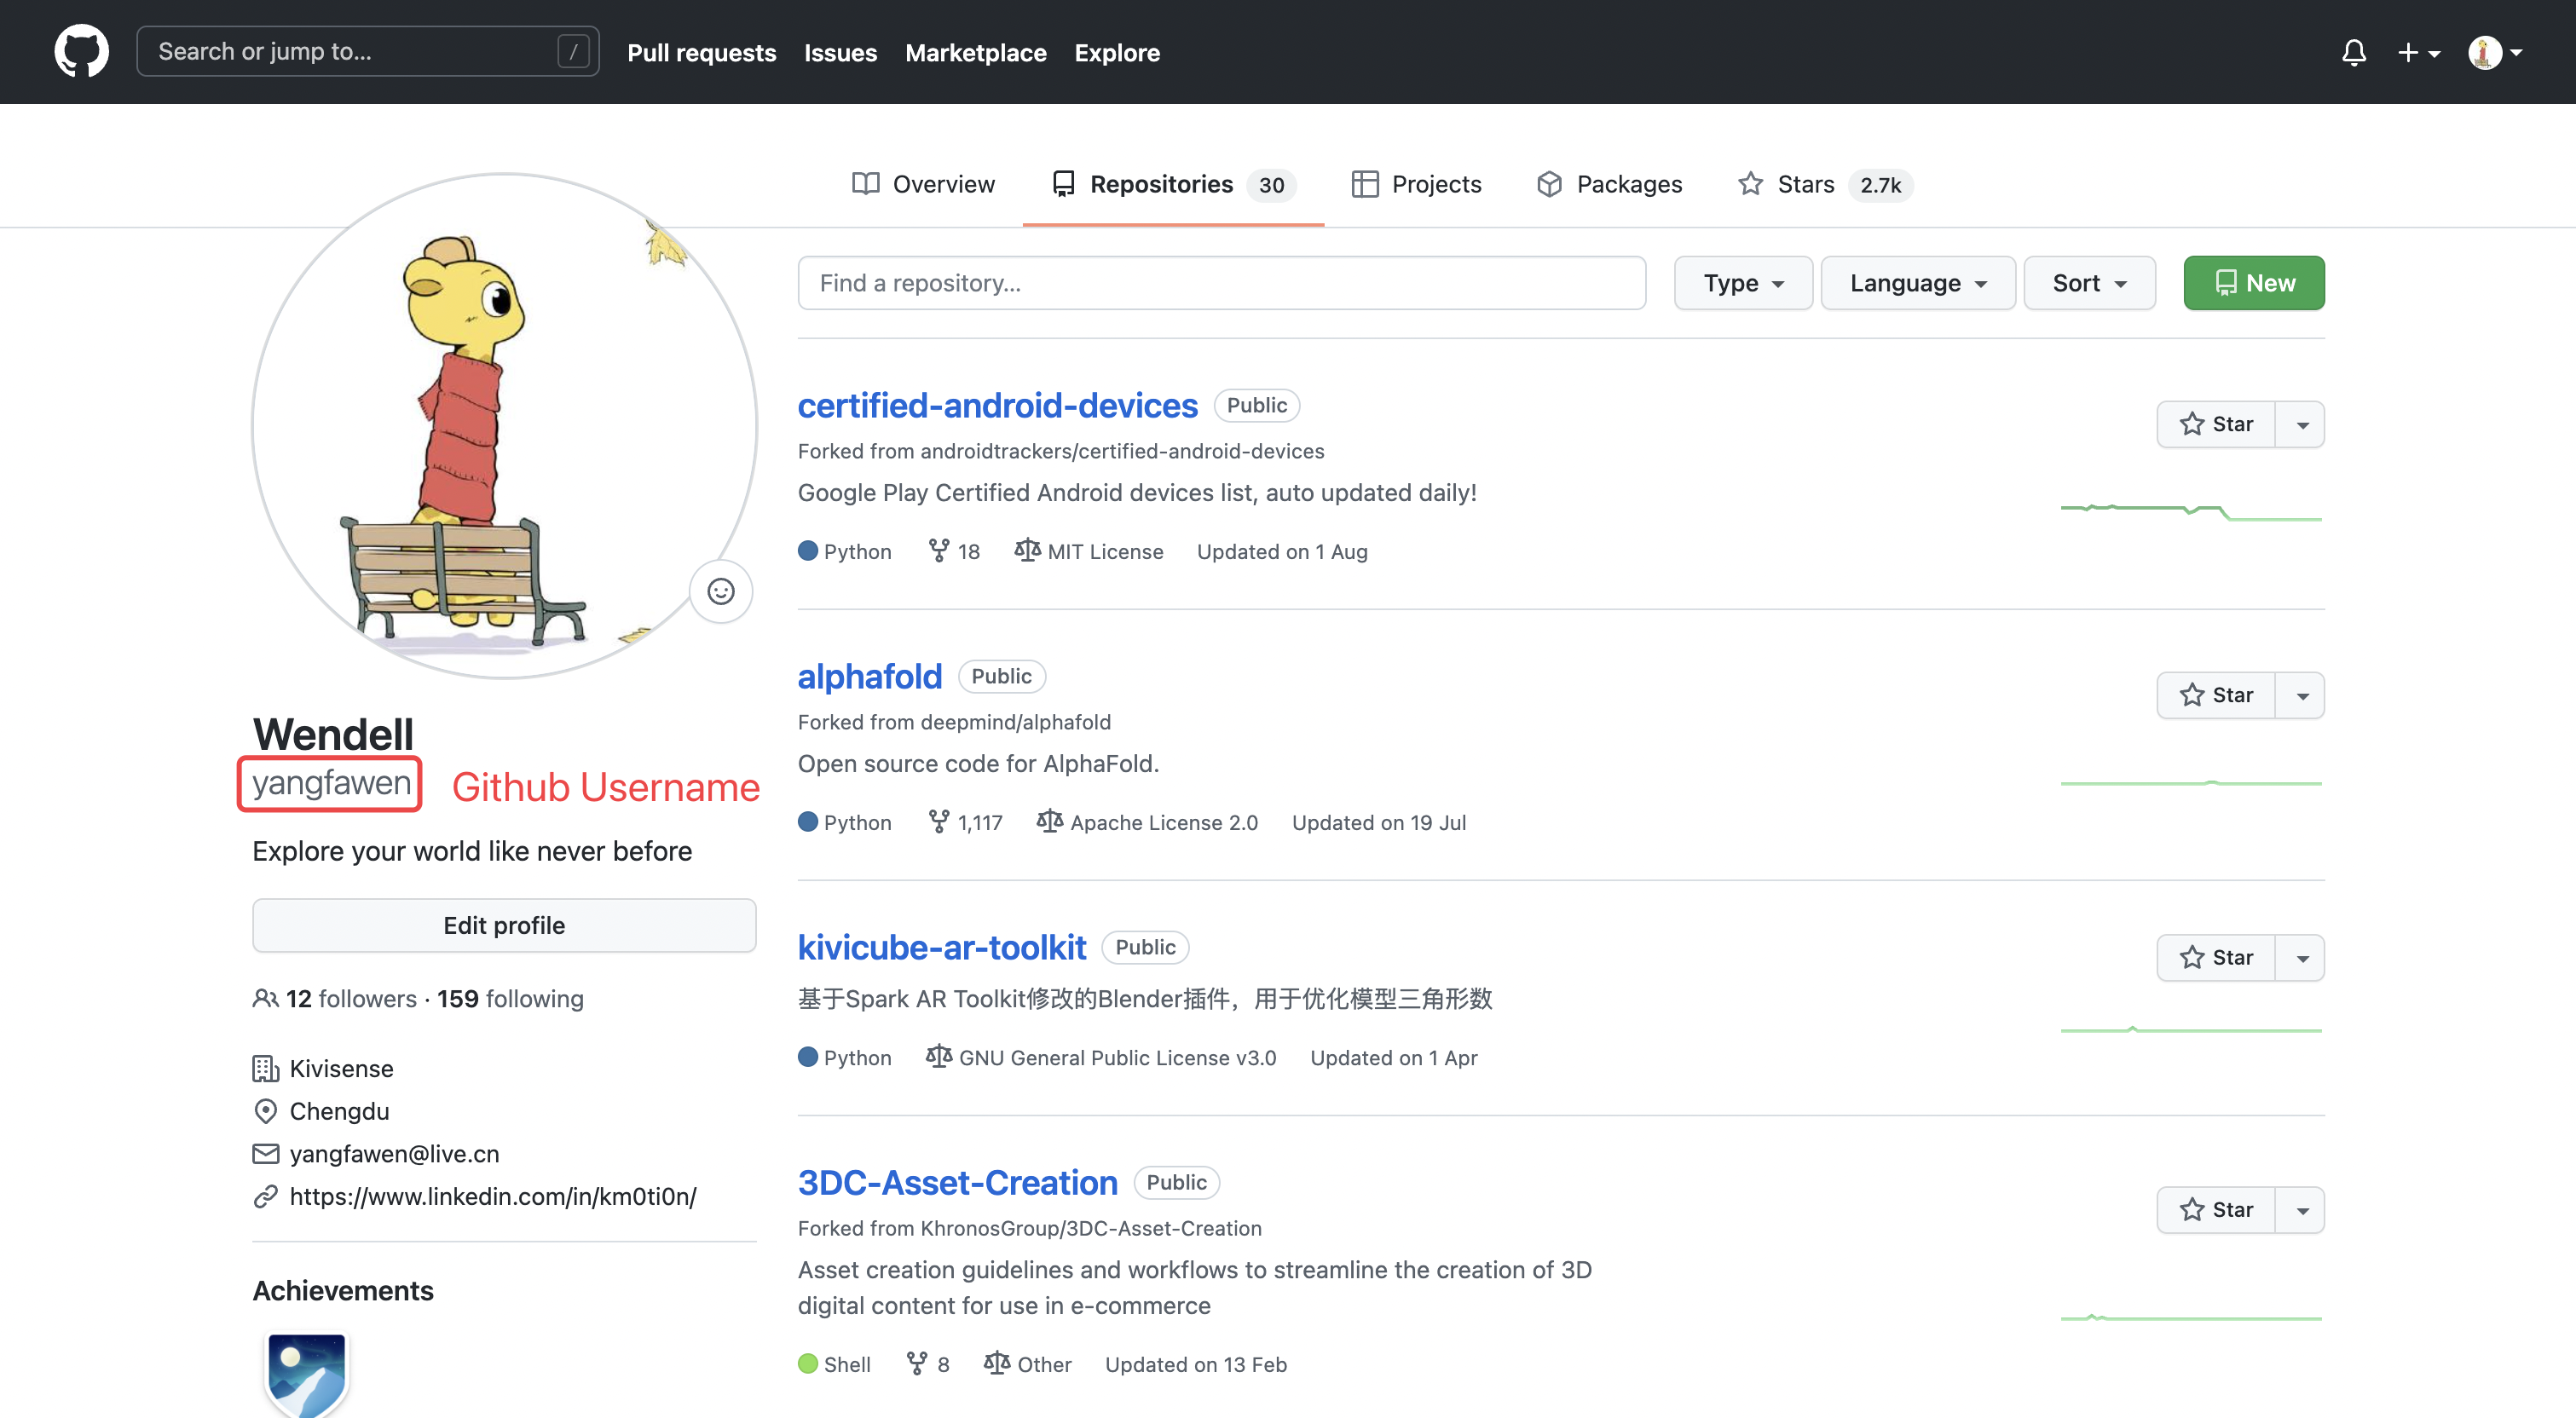Click the set status smiley icon

(x=720, y=592)
